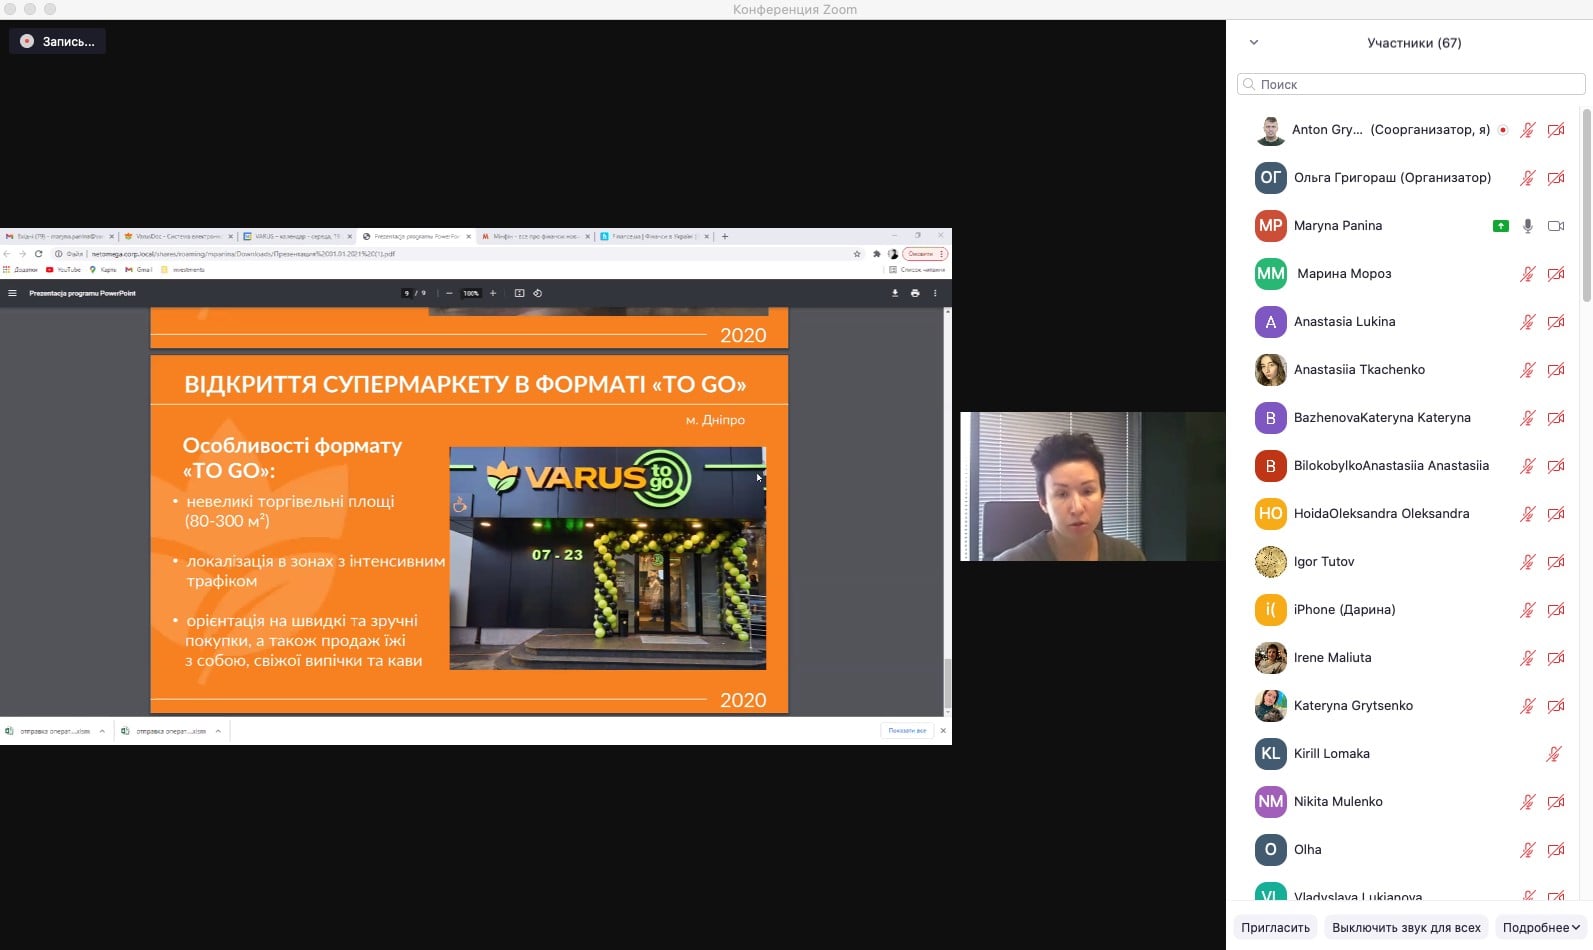The height and width of the screenshot is (950, 1593).
Task: Select the Prezentacja programu PowerPoint tab
Action: [x=416, y=237]
